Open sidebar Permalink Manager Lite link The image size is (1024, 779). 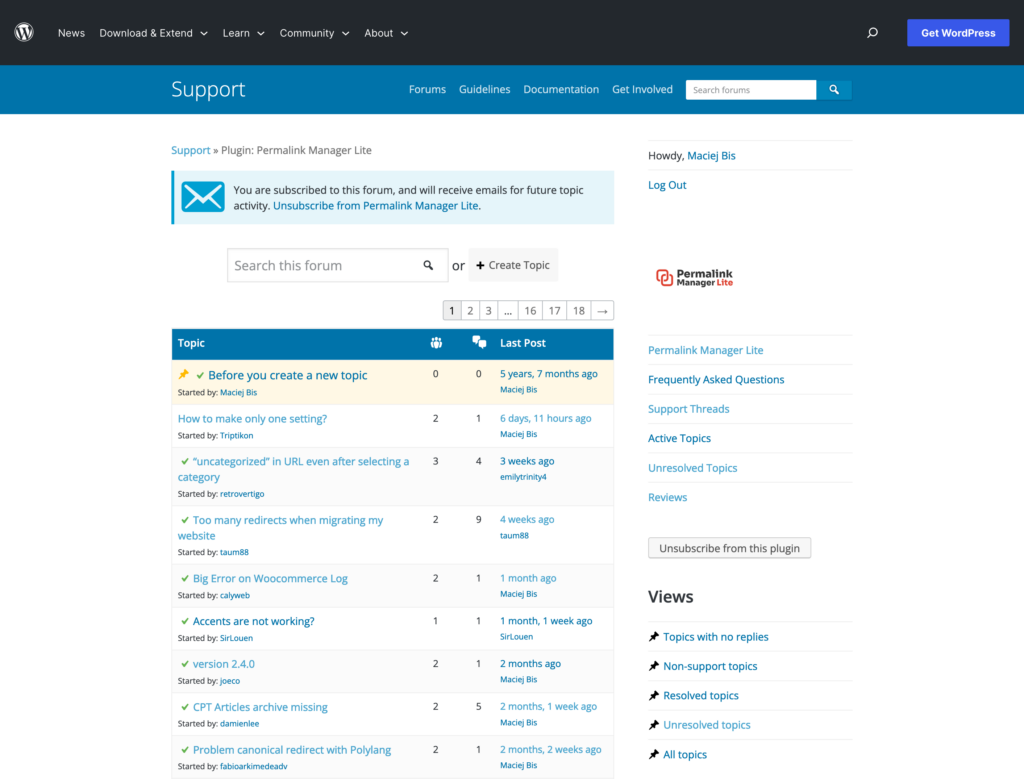[705, 350]
